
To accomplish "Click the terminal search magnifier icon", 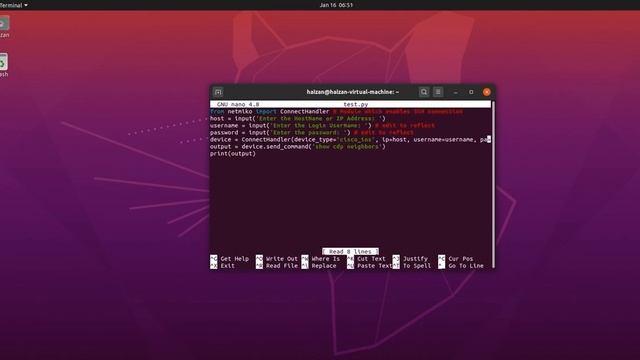I will 424,92.
